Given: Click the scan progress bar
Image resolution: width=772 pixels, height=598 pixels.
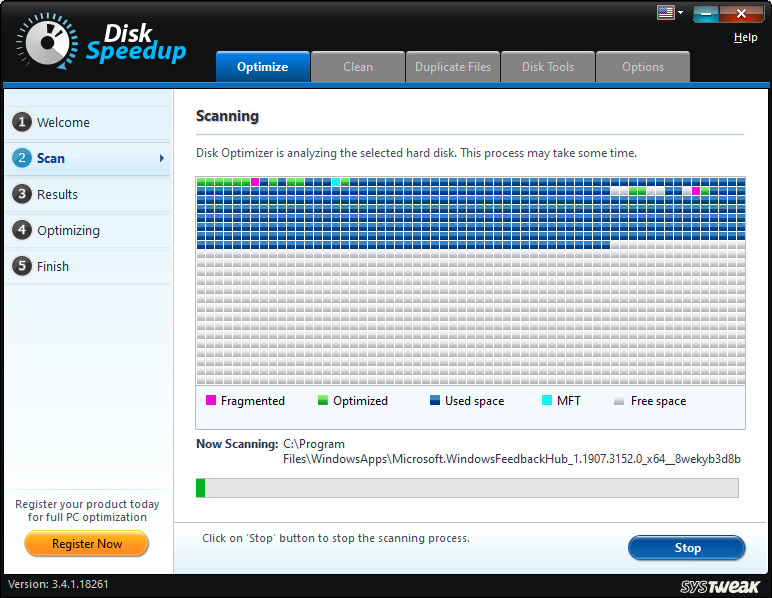Looking at the screenshot, I should click(467, 488).
